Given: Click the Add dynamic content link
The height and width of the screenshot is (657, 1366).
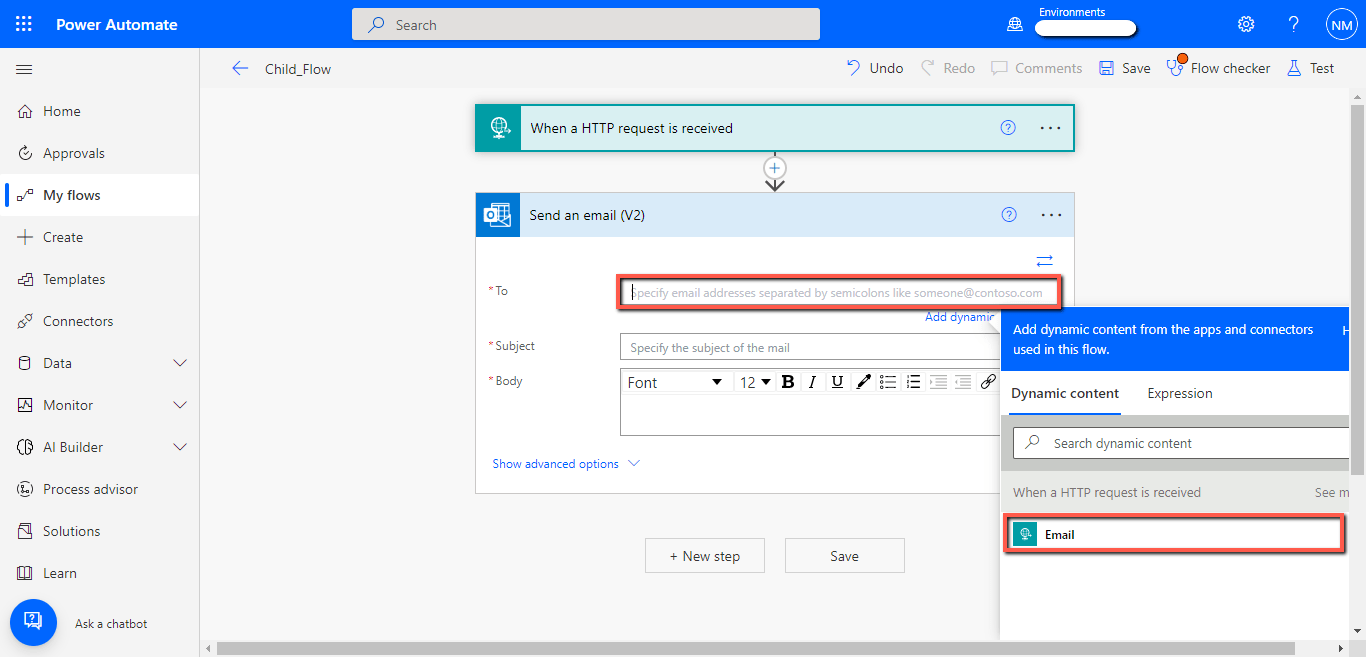Looking at the screenshot, I should (960, 317).
